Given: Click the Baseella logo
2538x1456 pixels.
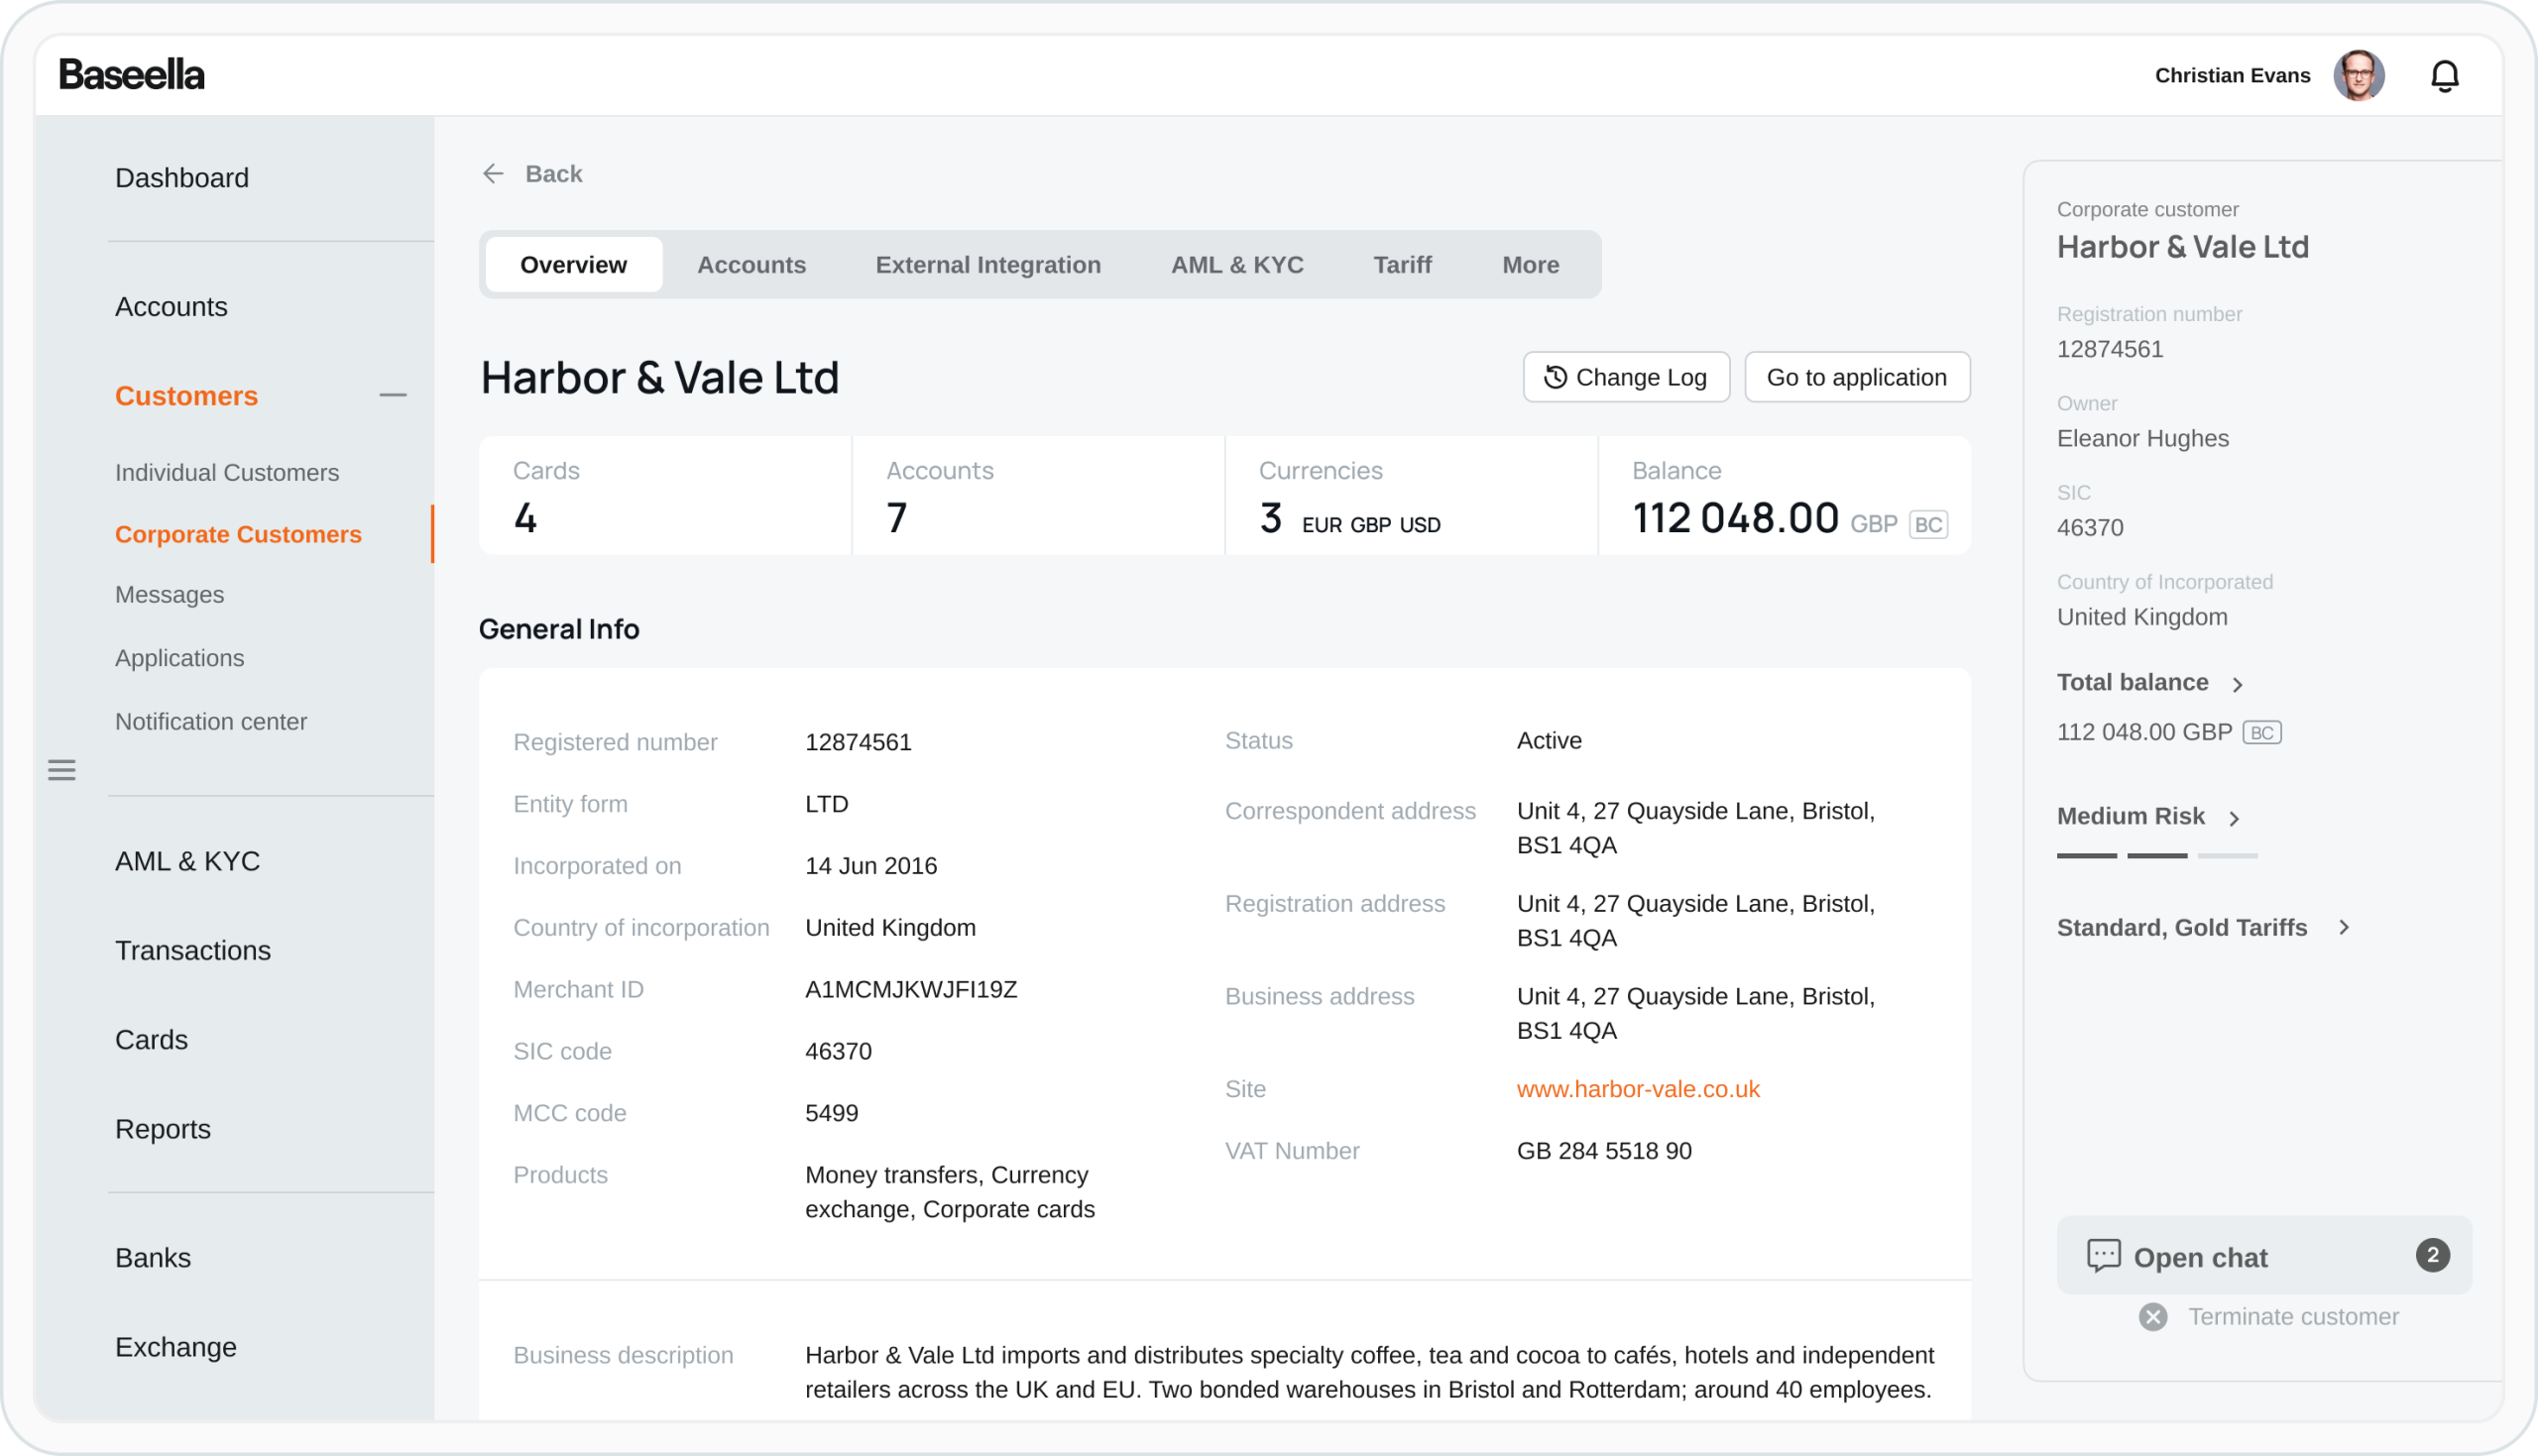Looking at the screenshot, I should click(131, 75).
